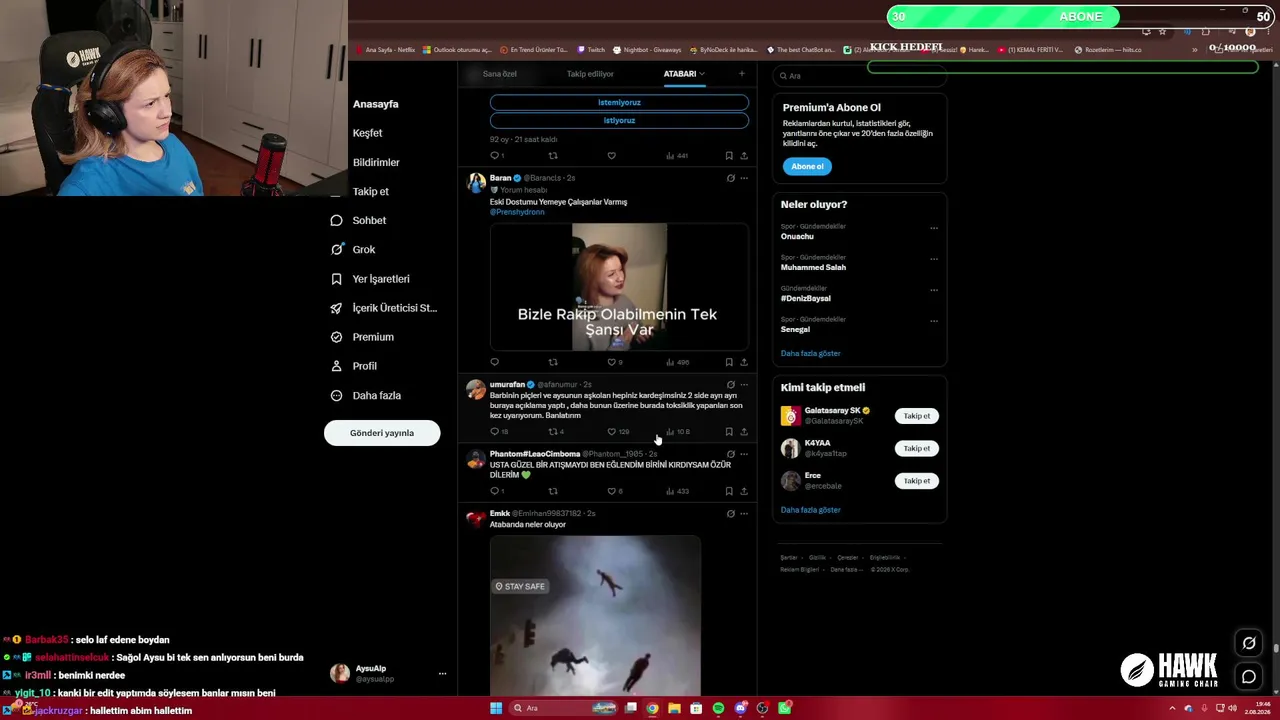This screenshot has height=720, width=1280.
Task: Open more options on umurafan's post
Action: coord(743,385)
